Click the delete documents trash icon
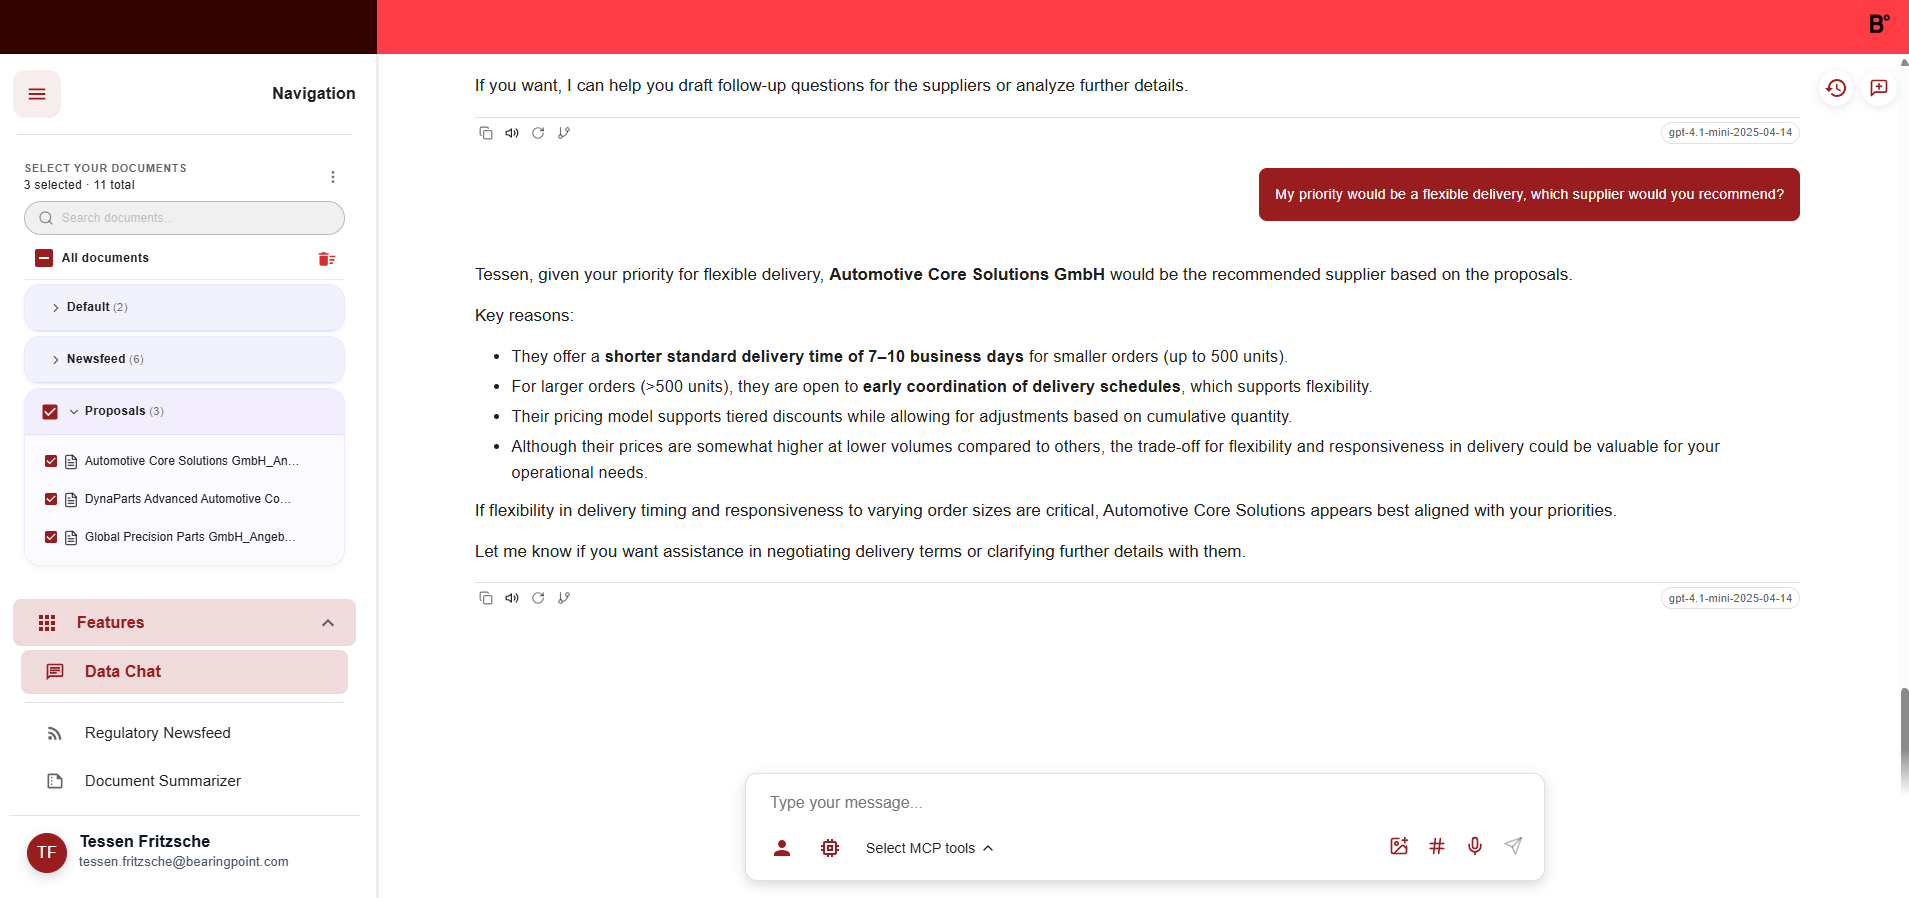 click(x=326, y=259)
